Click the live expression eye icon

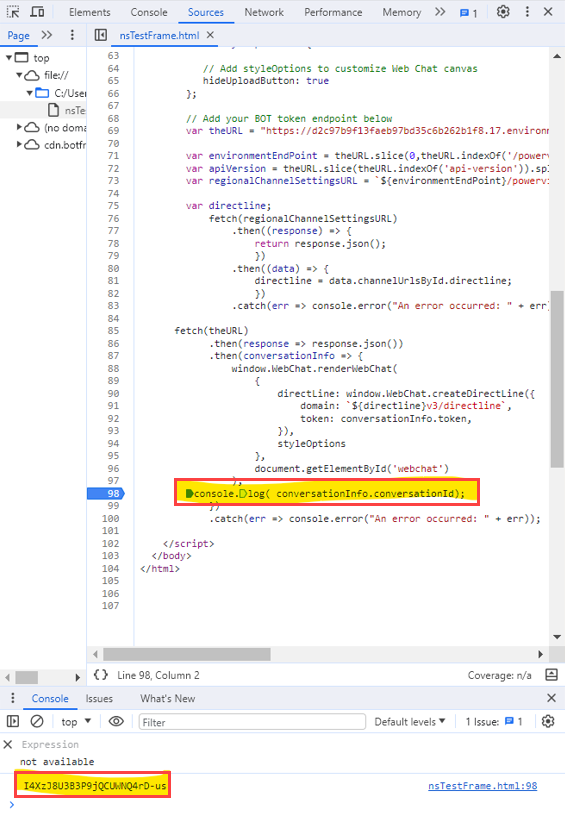tap(116, 721)
